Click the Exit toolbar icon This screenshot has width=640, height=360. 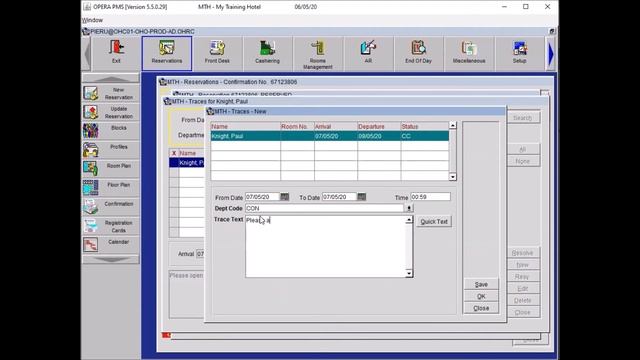(x=116, y=53)
